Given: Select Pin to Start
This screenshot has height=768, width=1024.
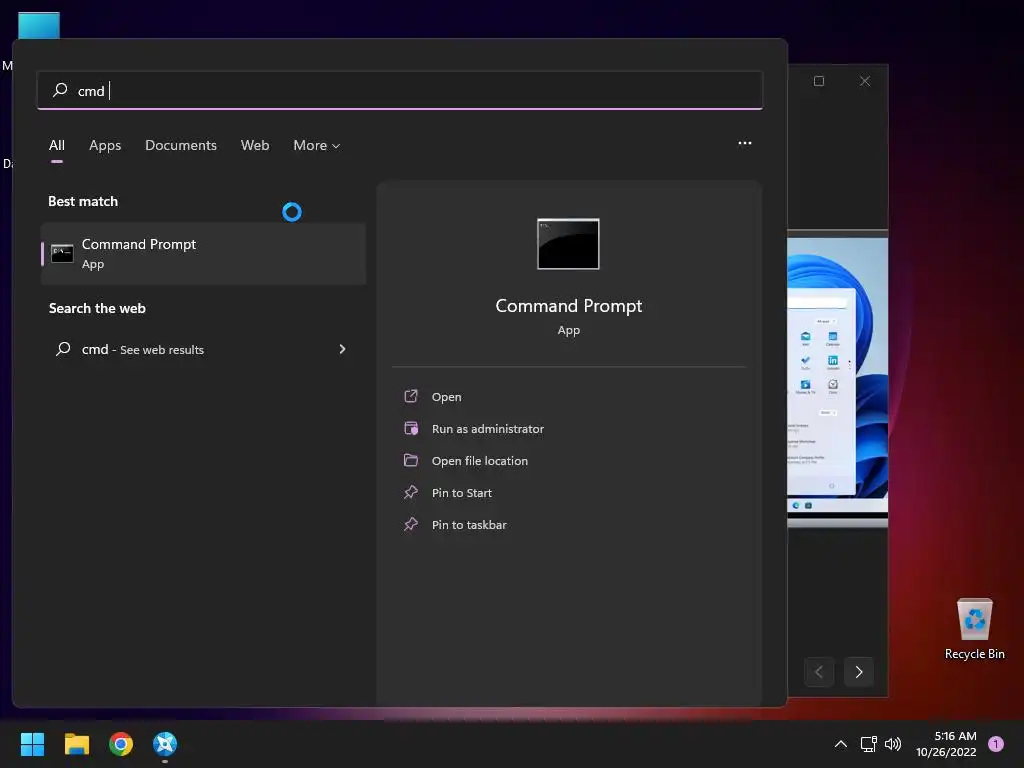Looking at the screenshot, I should click(461, 492).
